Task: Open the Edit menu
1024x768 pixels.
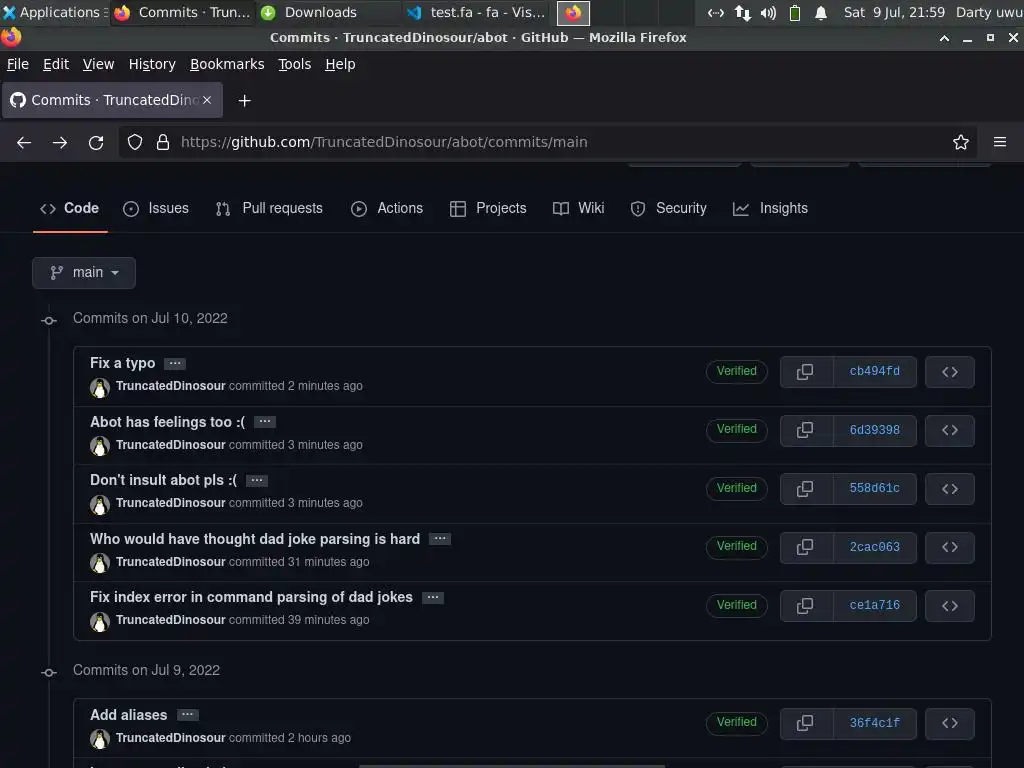Action: (56, 64)
